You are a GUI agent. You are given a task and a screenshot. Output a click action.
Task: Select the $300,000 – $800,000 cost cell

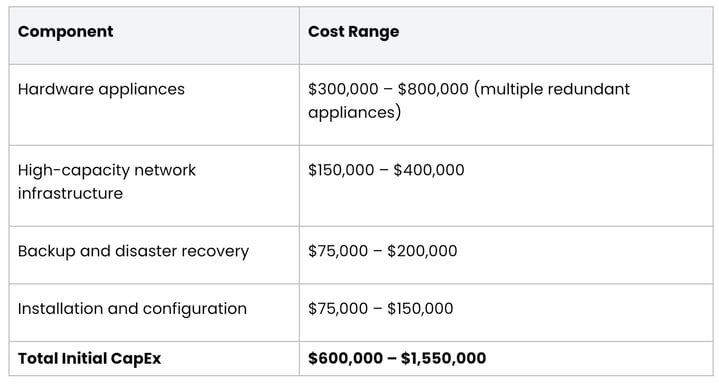(x=506, y=105)
